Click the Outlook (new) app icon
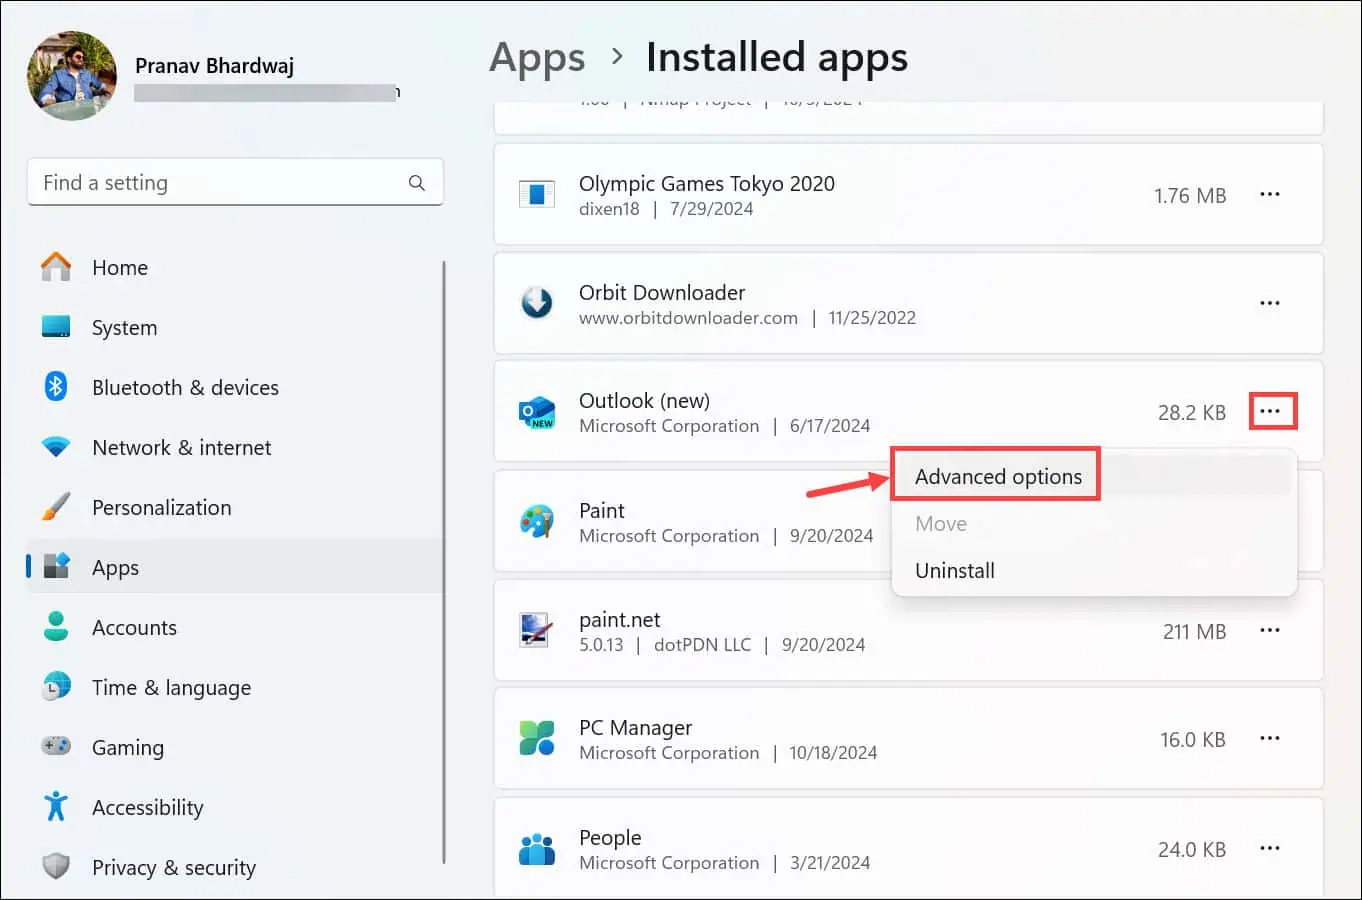The width and height of the screenshot is (1362, 900). [x=537, y=411]
